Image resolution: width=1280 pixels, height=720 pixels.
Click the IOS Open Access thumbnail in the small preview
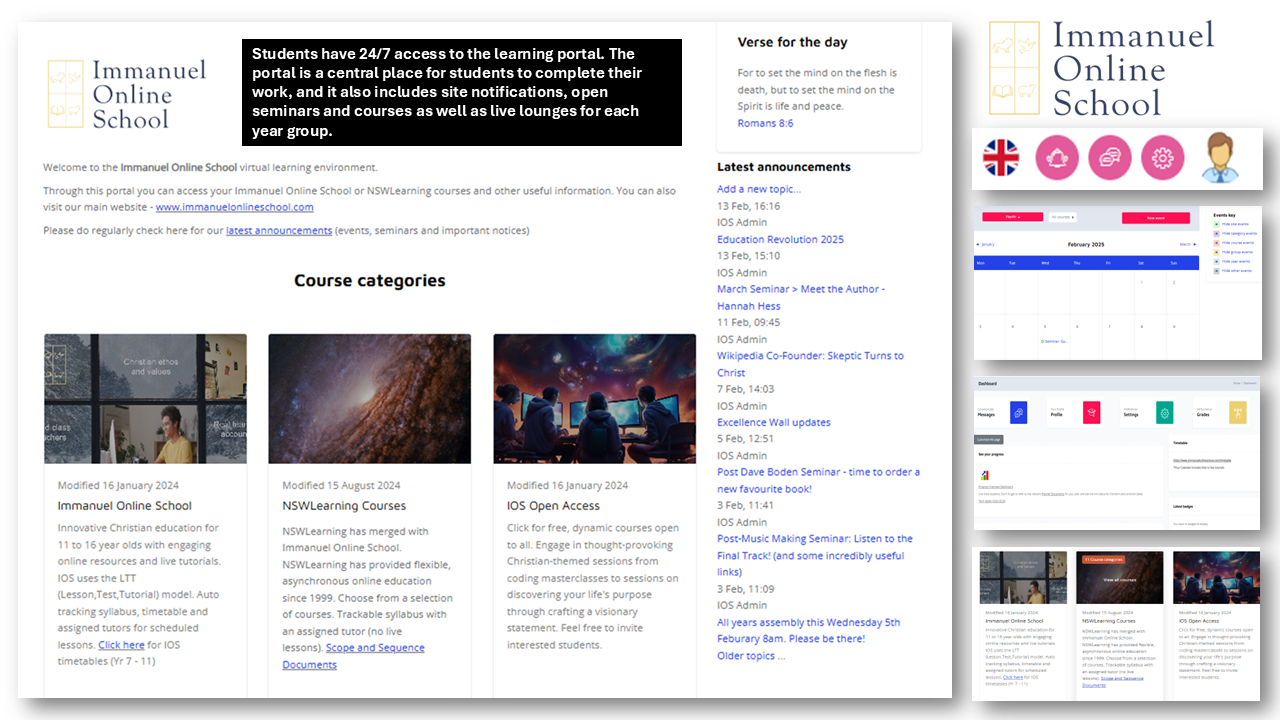click(x=1217, y=577)
